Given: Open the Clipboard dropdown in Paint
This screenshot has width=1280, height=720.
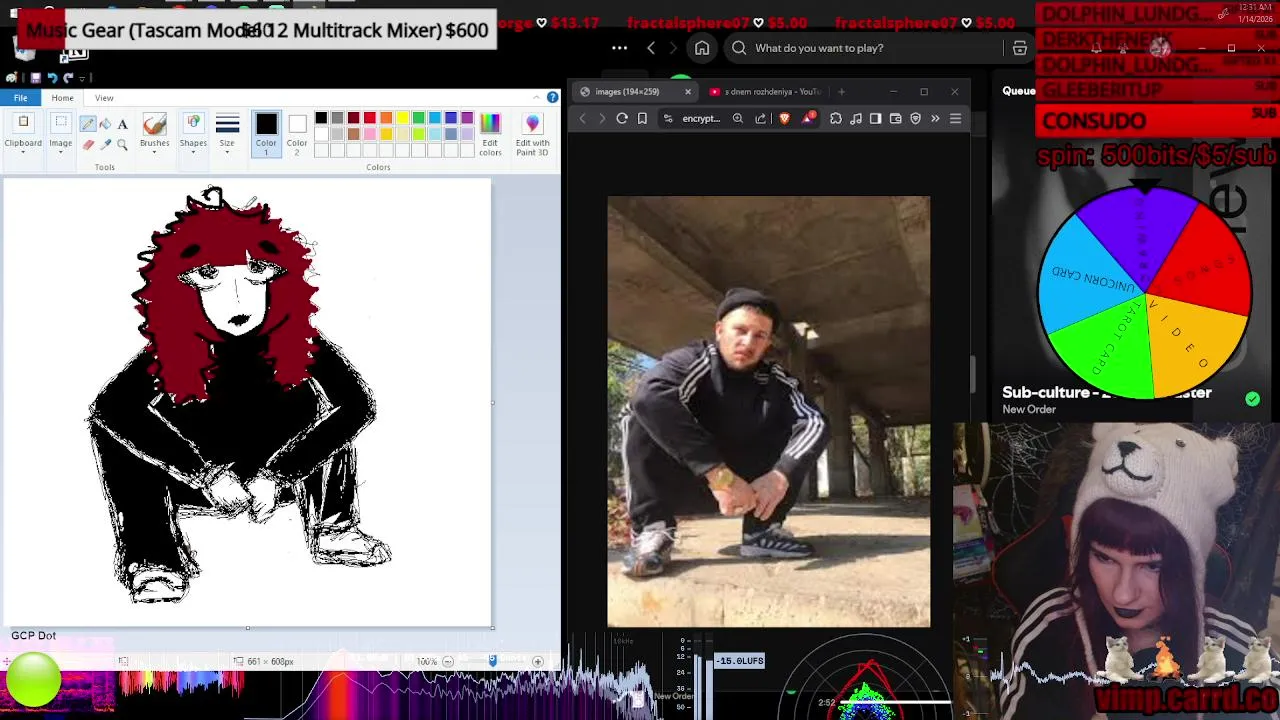Looking at the screenshot, I should pyautogui.click(x=23, y=134).
